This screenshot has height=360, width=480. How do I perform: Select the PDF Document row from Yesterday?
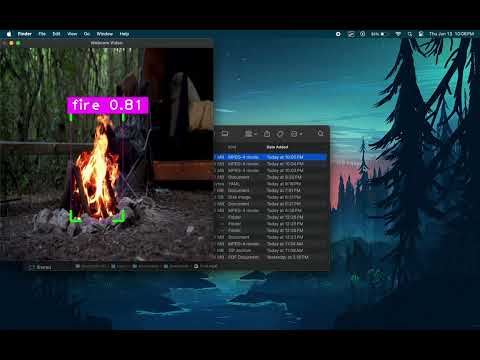[x=270, y=257]
